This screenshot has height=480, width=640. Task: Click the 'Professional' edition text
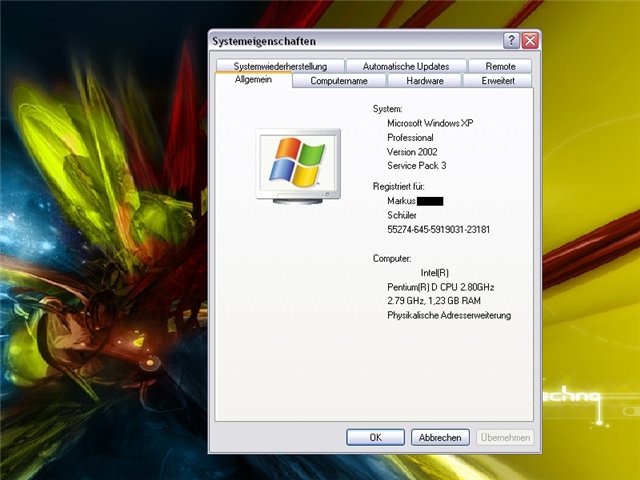(410, 138)
